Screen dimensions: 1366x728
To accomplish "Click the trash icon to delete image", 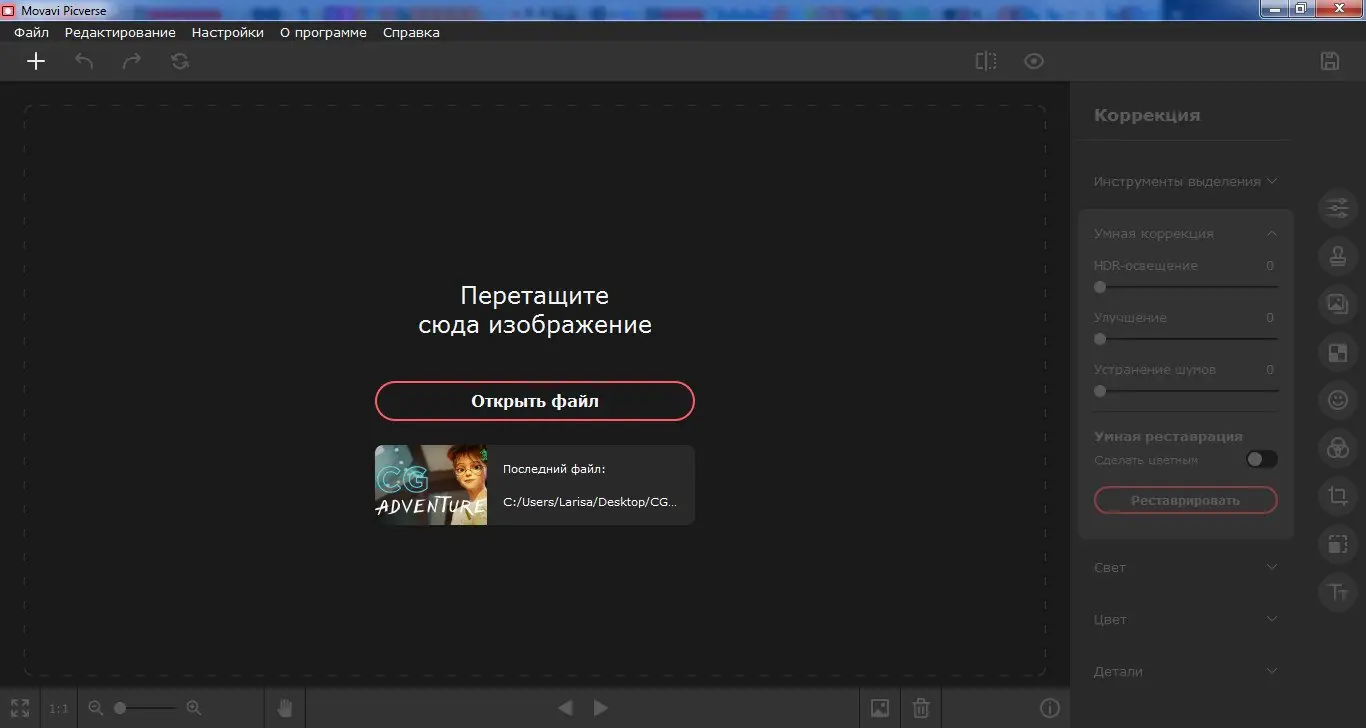I will pos(920,707).
